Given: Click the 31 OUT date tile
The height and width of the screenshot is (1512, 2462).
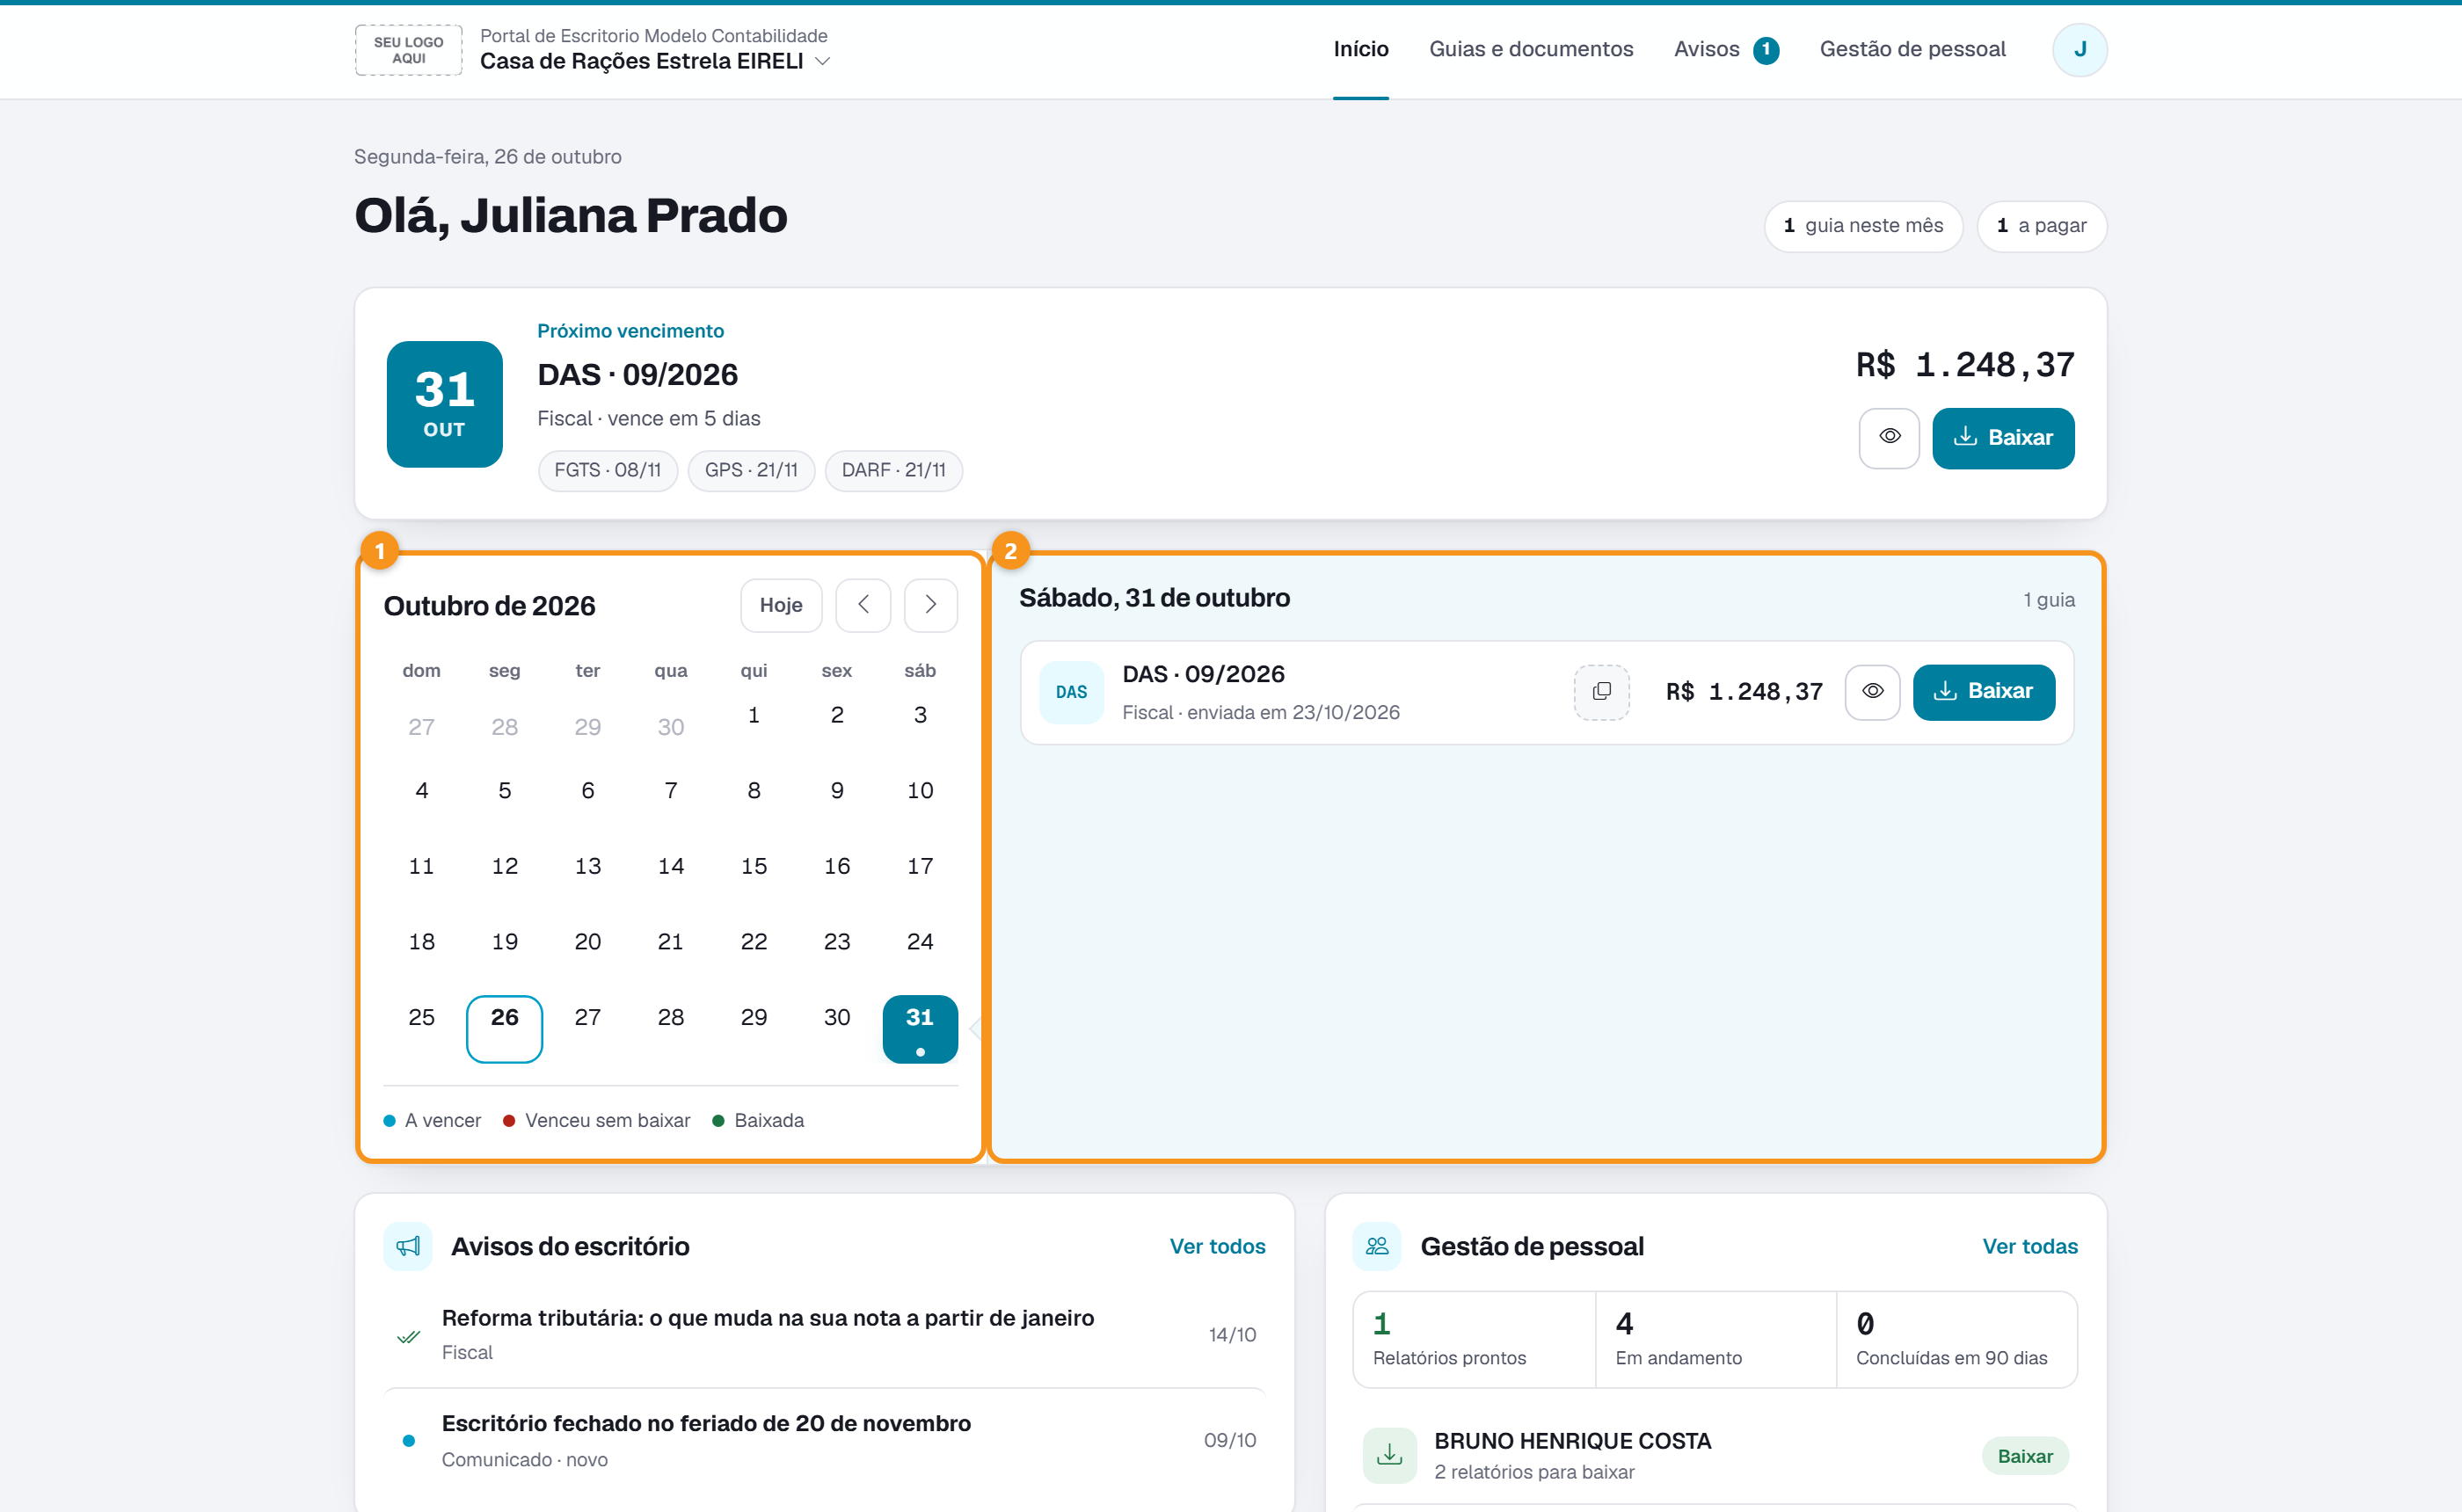Looking at the screenshot, I should [444, 404].
